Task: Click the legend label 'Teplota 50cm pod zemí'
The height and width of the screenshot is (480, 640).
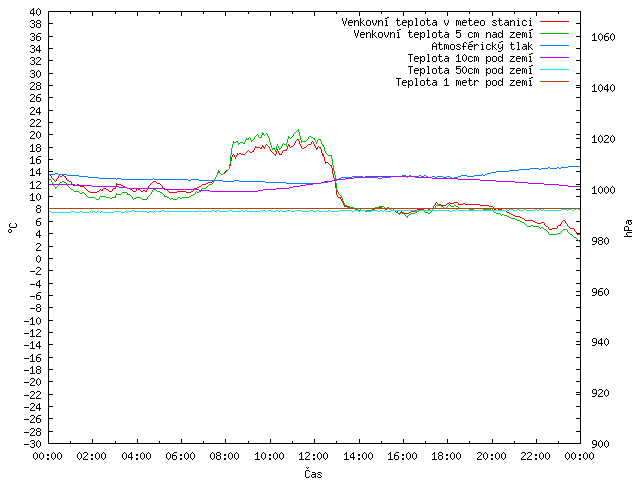Action: coord(470,70)
